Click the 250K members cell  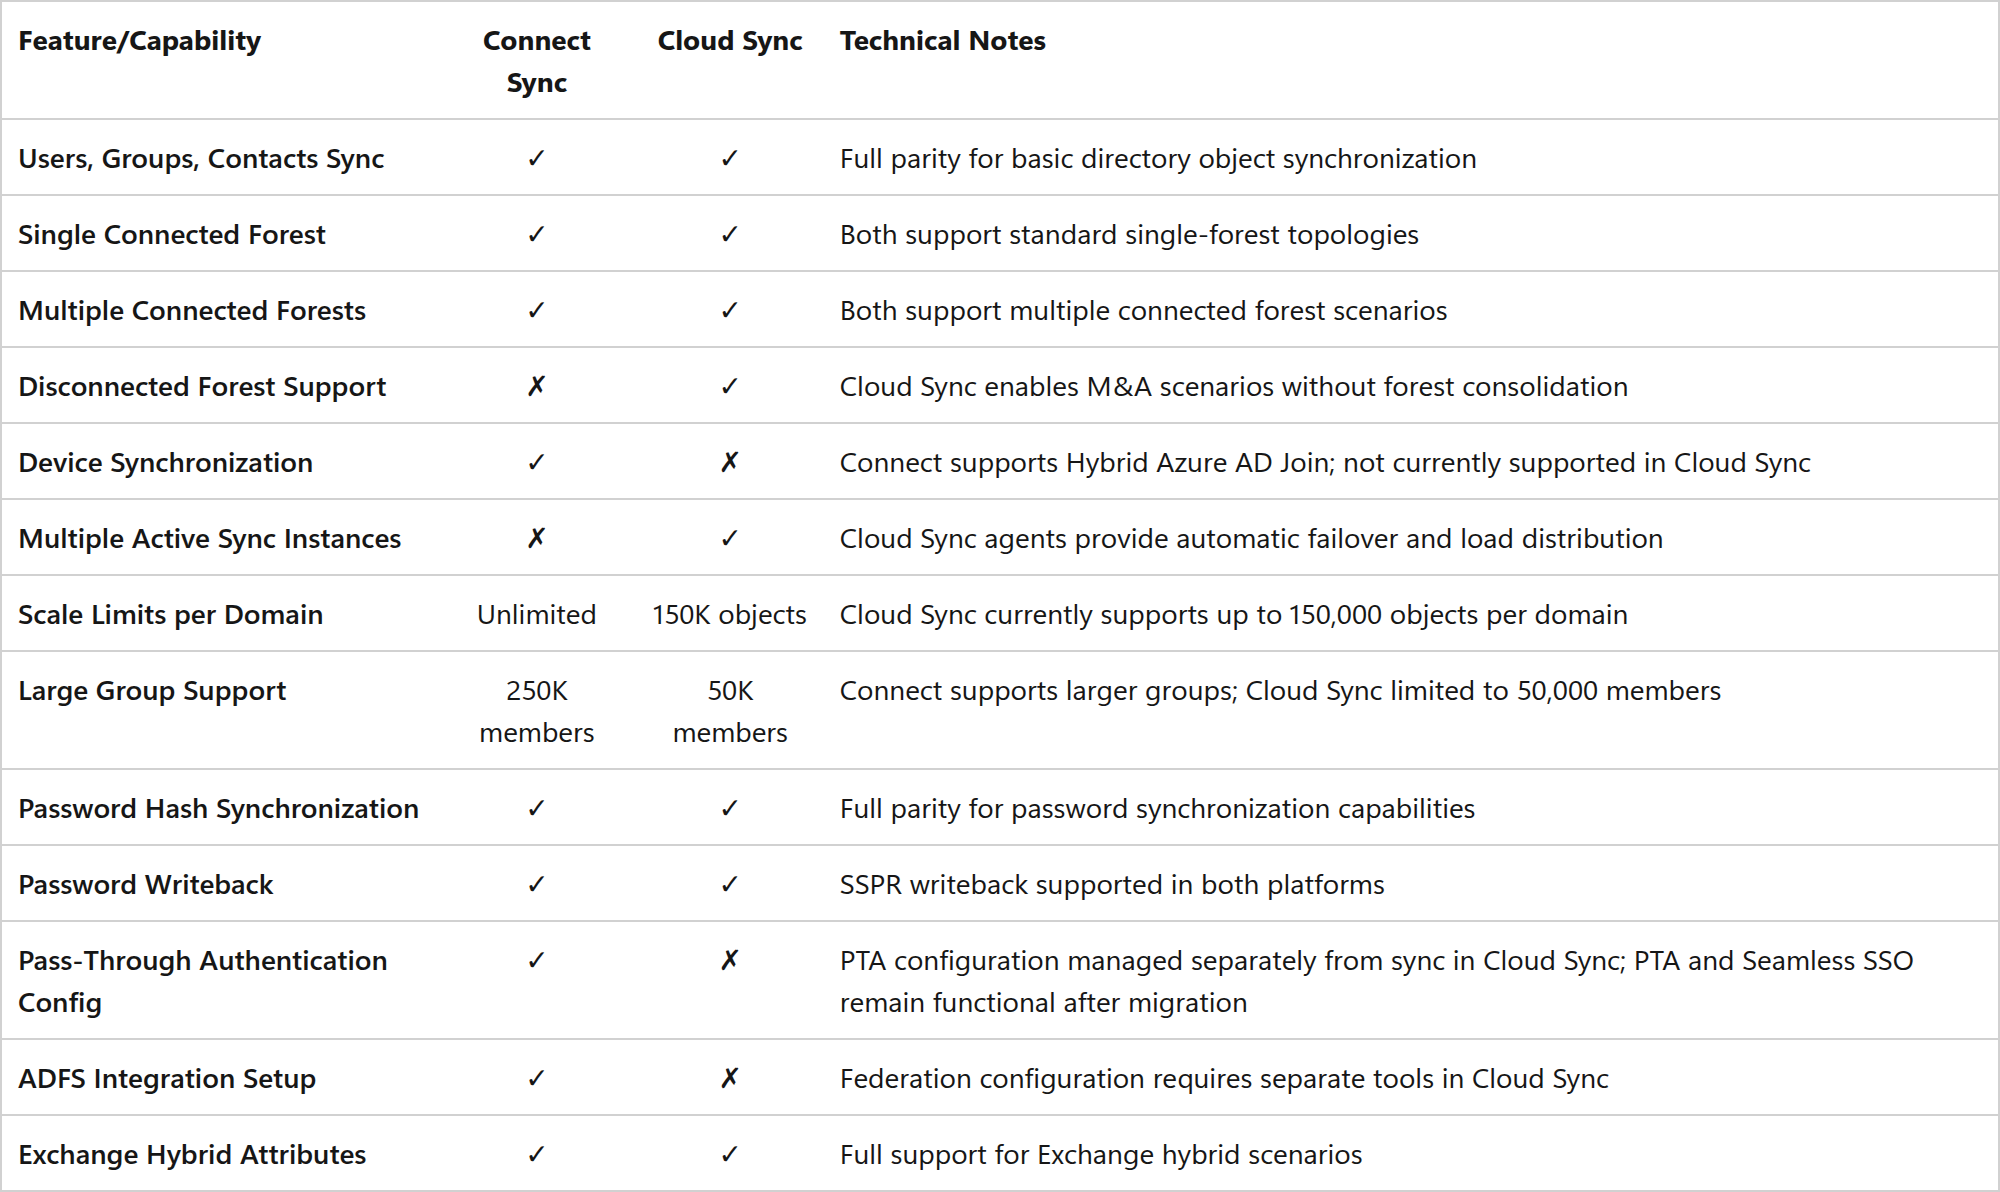point(537,711)
